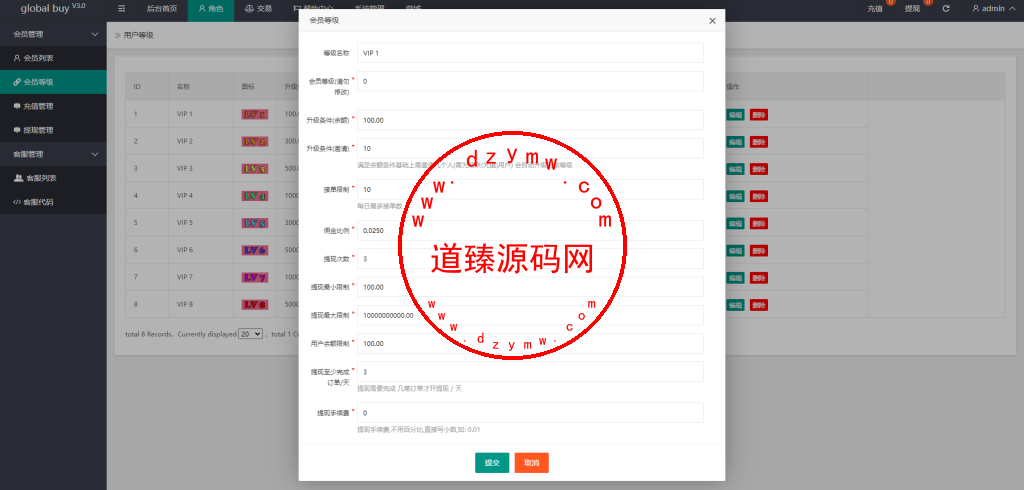Click 删除 in the VIP 3 row
The height and width of the screenshot is (490, 1024).
coord(758,169)
